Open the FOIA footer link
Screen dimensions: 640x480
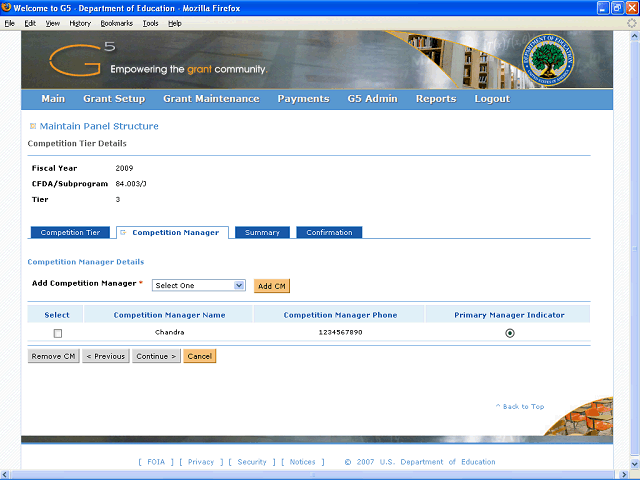click(x=156, y=462)
